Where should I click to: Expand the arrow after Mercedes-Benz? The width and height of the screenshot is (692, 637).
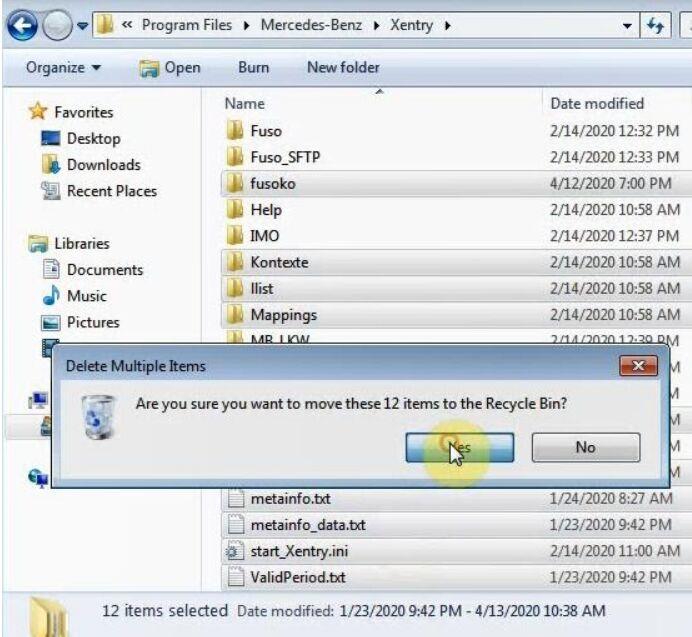376,26
